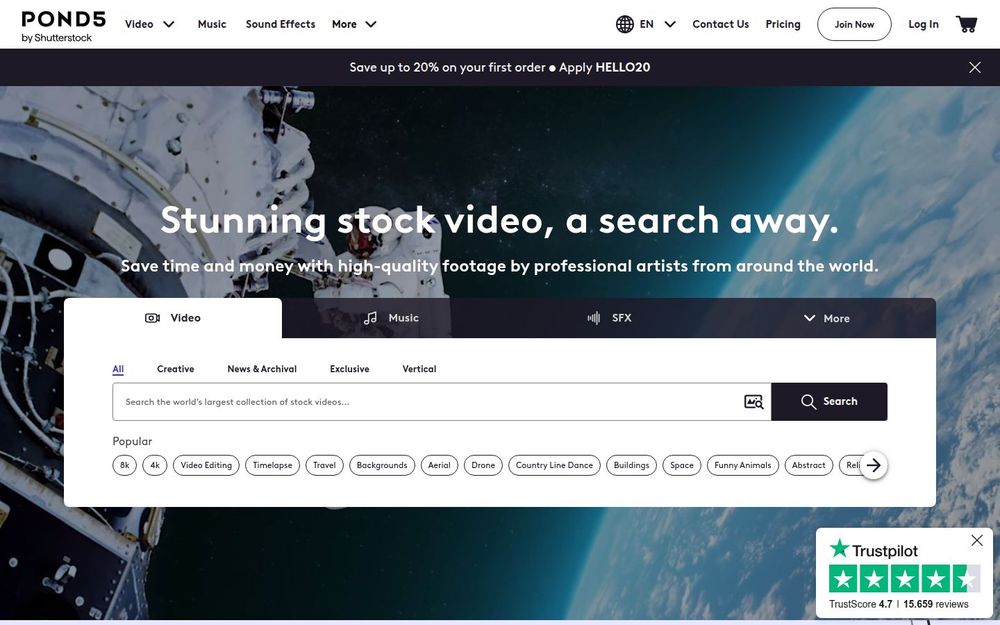
Task: Close the promo banner with the X
Action: 974,68
